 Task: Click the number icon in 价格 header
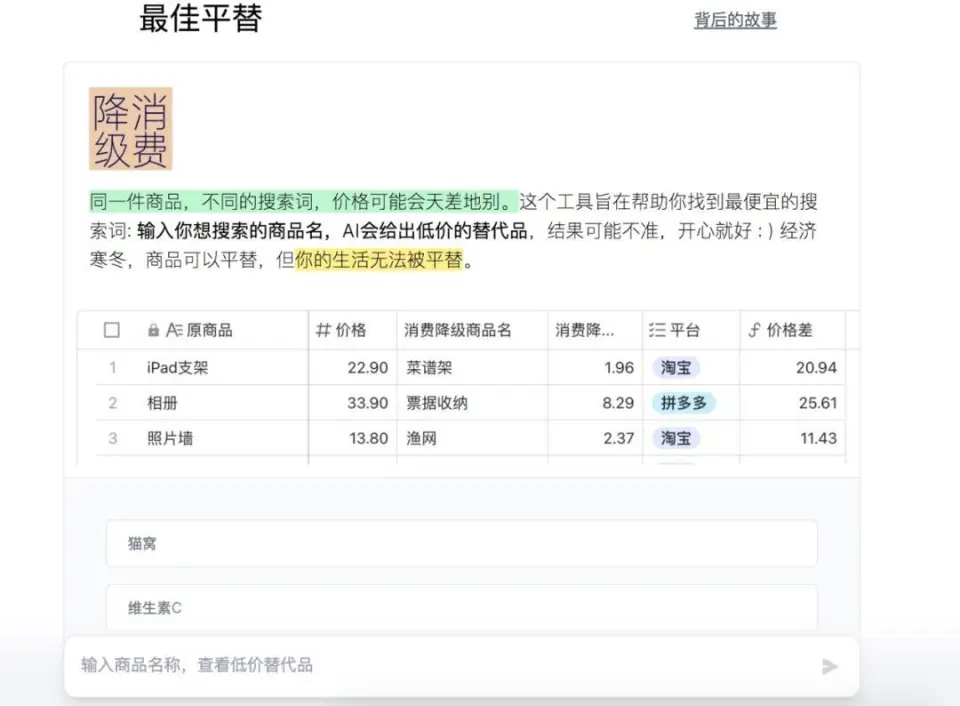click(x=323, y=330)
